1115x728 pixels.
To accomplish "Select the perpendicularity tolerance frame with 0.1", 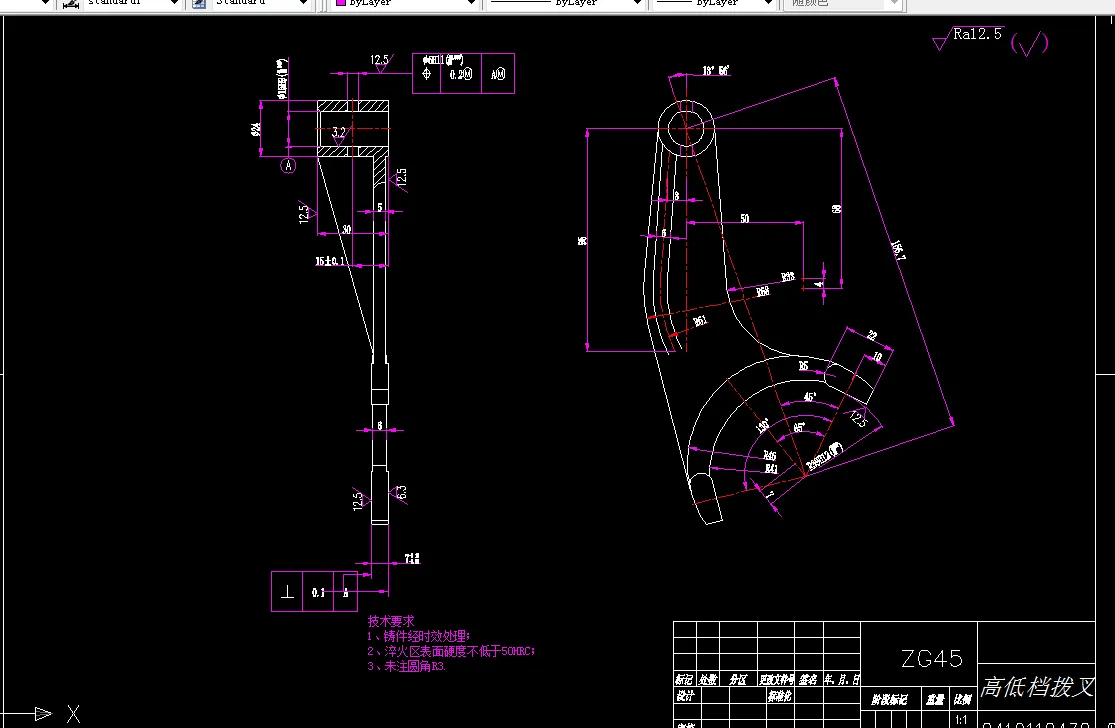I will 314,592.
